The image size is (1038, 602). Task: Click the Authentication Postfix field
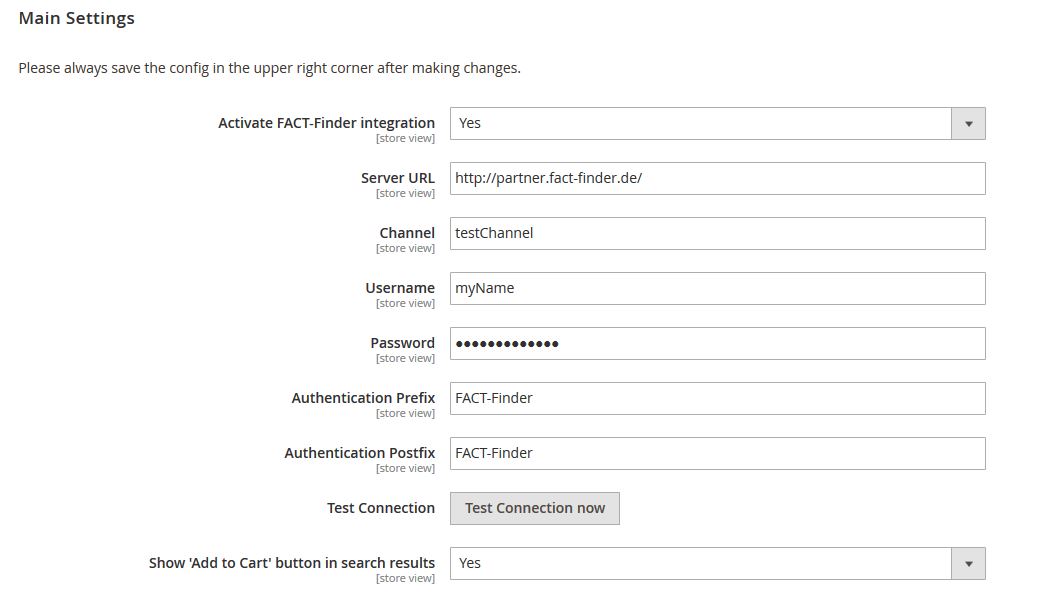coord(718,454)
